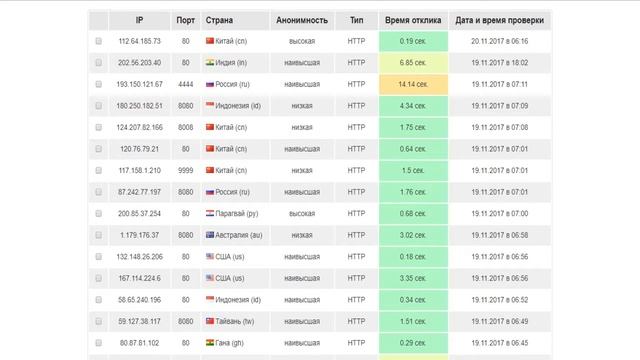
Task: Click the Ghana flag icon
Action: pos(210,342)
